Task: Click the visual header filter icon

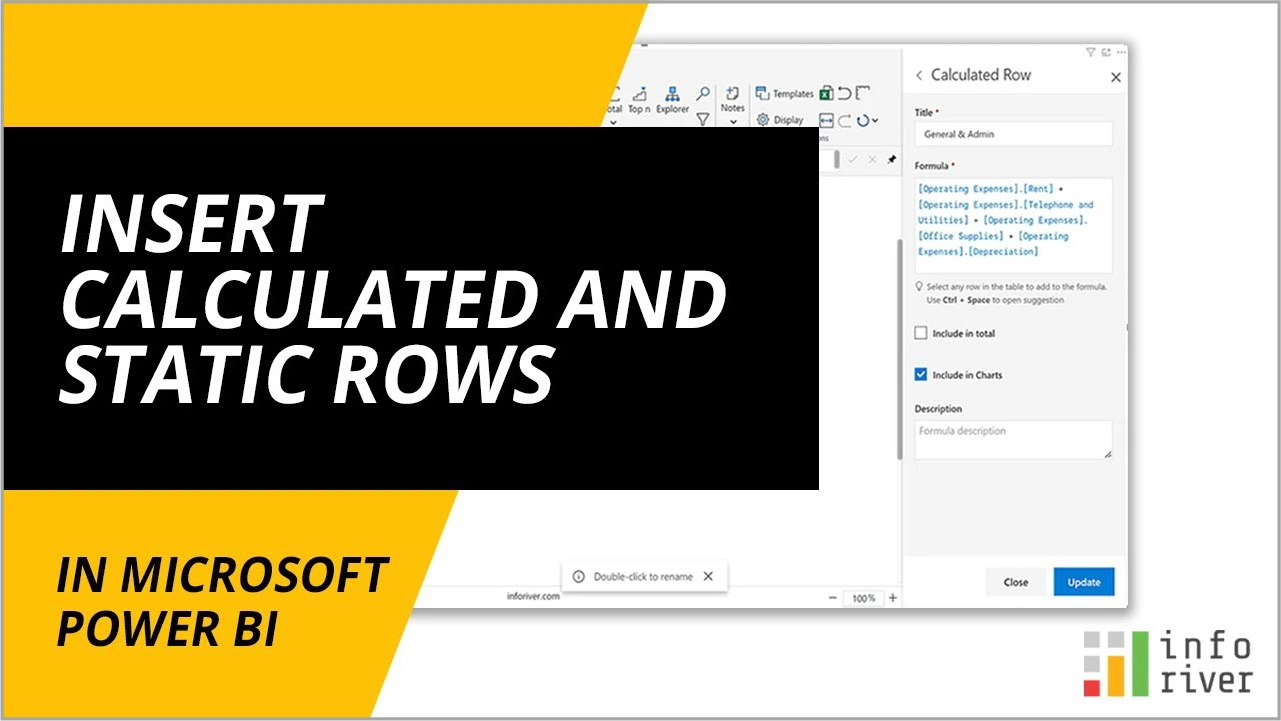Action: click(x=1091, y=52)
